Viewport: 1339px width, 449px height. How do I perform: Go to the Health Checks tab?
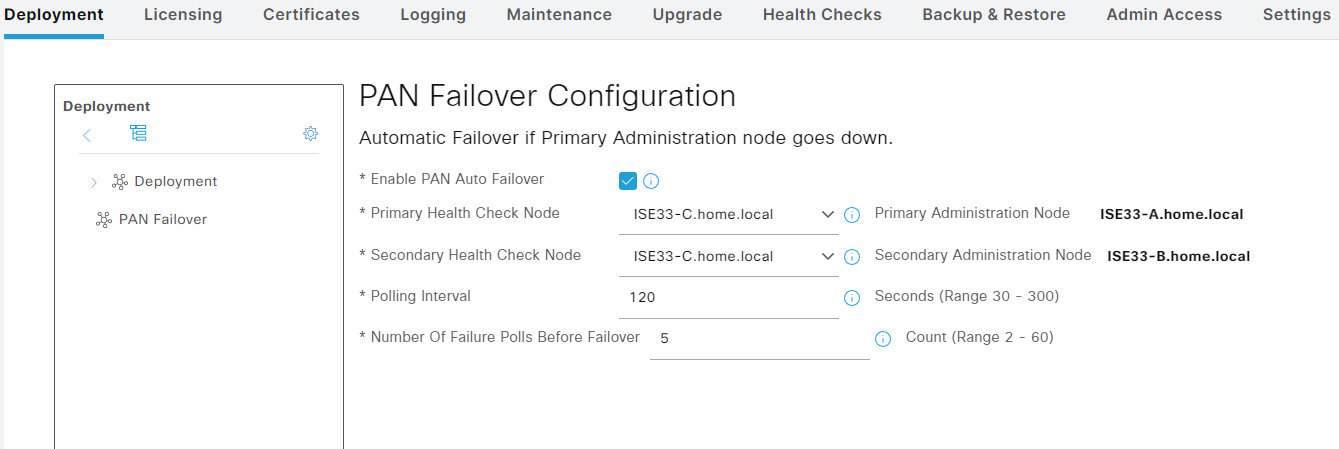[x=822, y=15]
